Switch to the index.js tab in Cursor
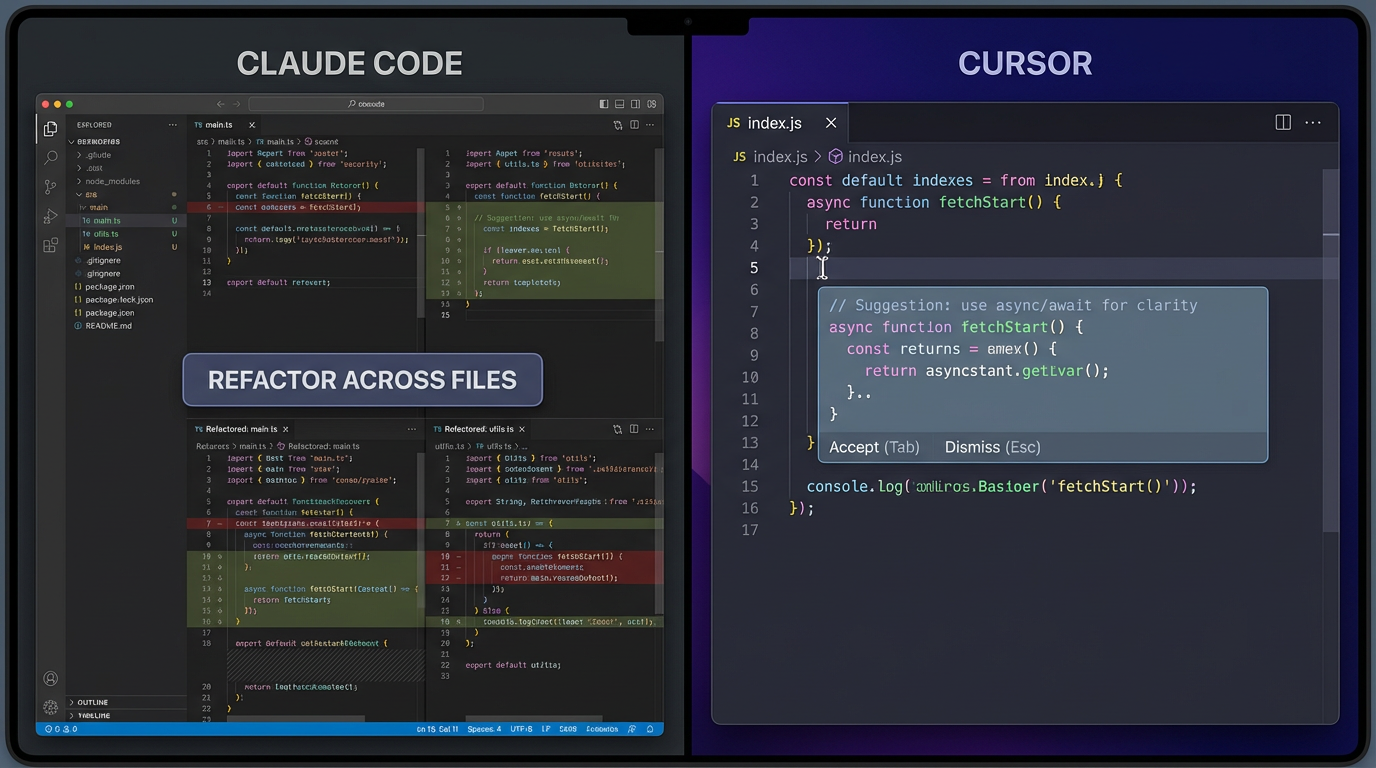Viewport: 1376px width, 768px height. click(x=775, y=122)
